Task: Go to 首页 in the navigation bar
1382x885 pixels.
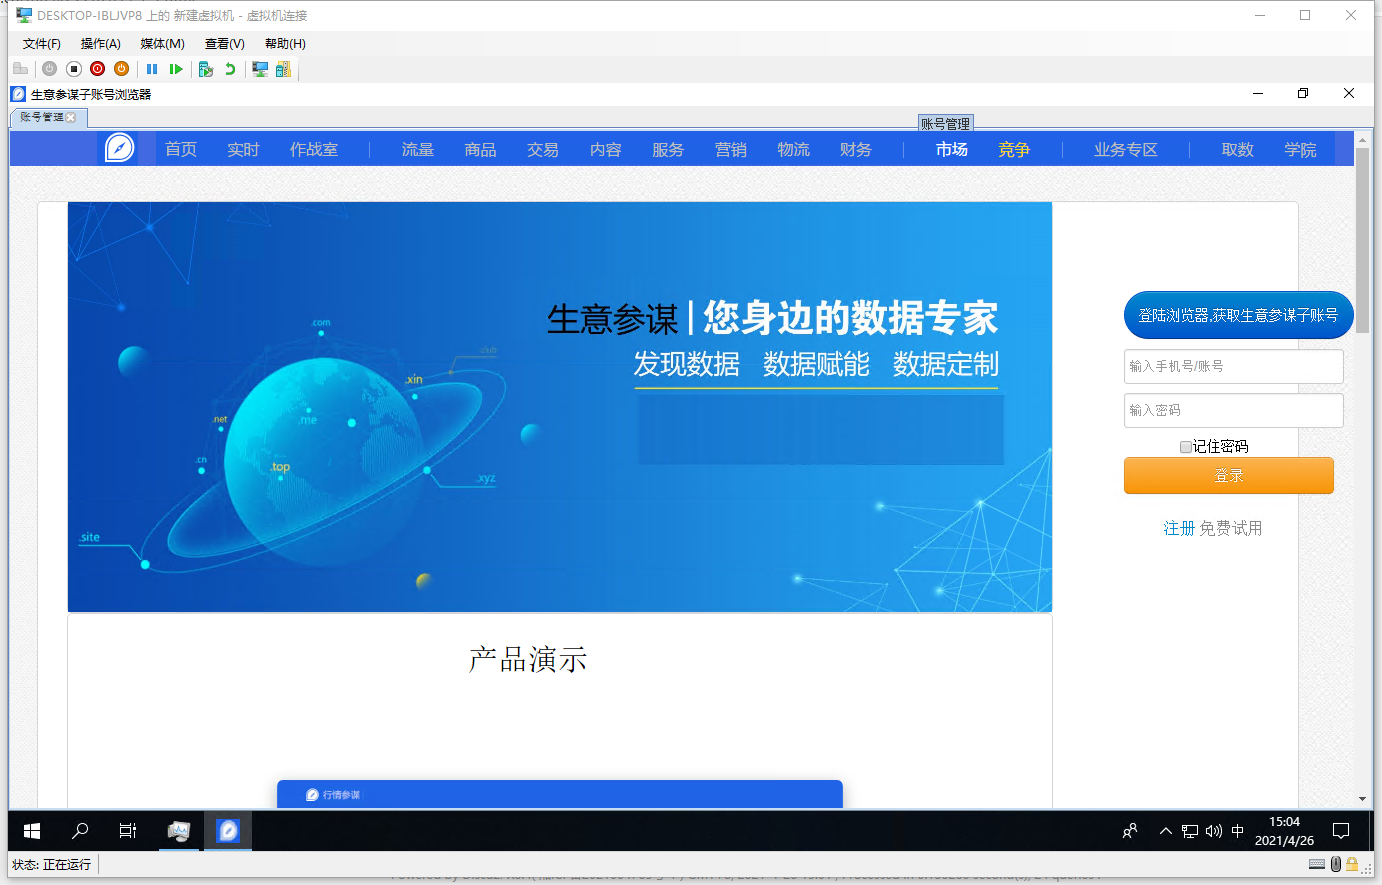Action: pyautogui.click(x=181, y=149)
